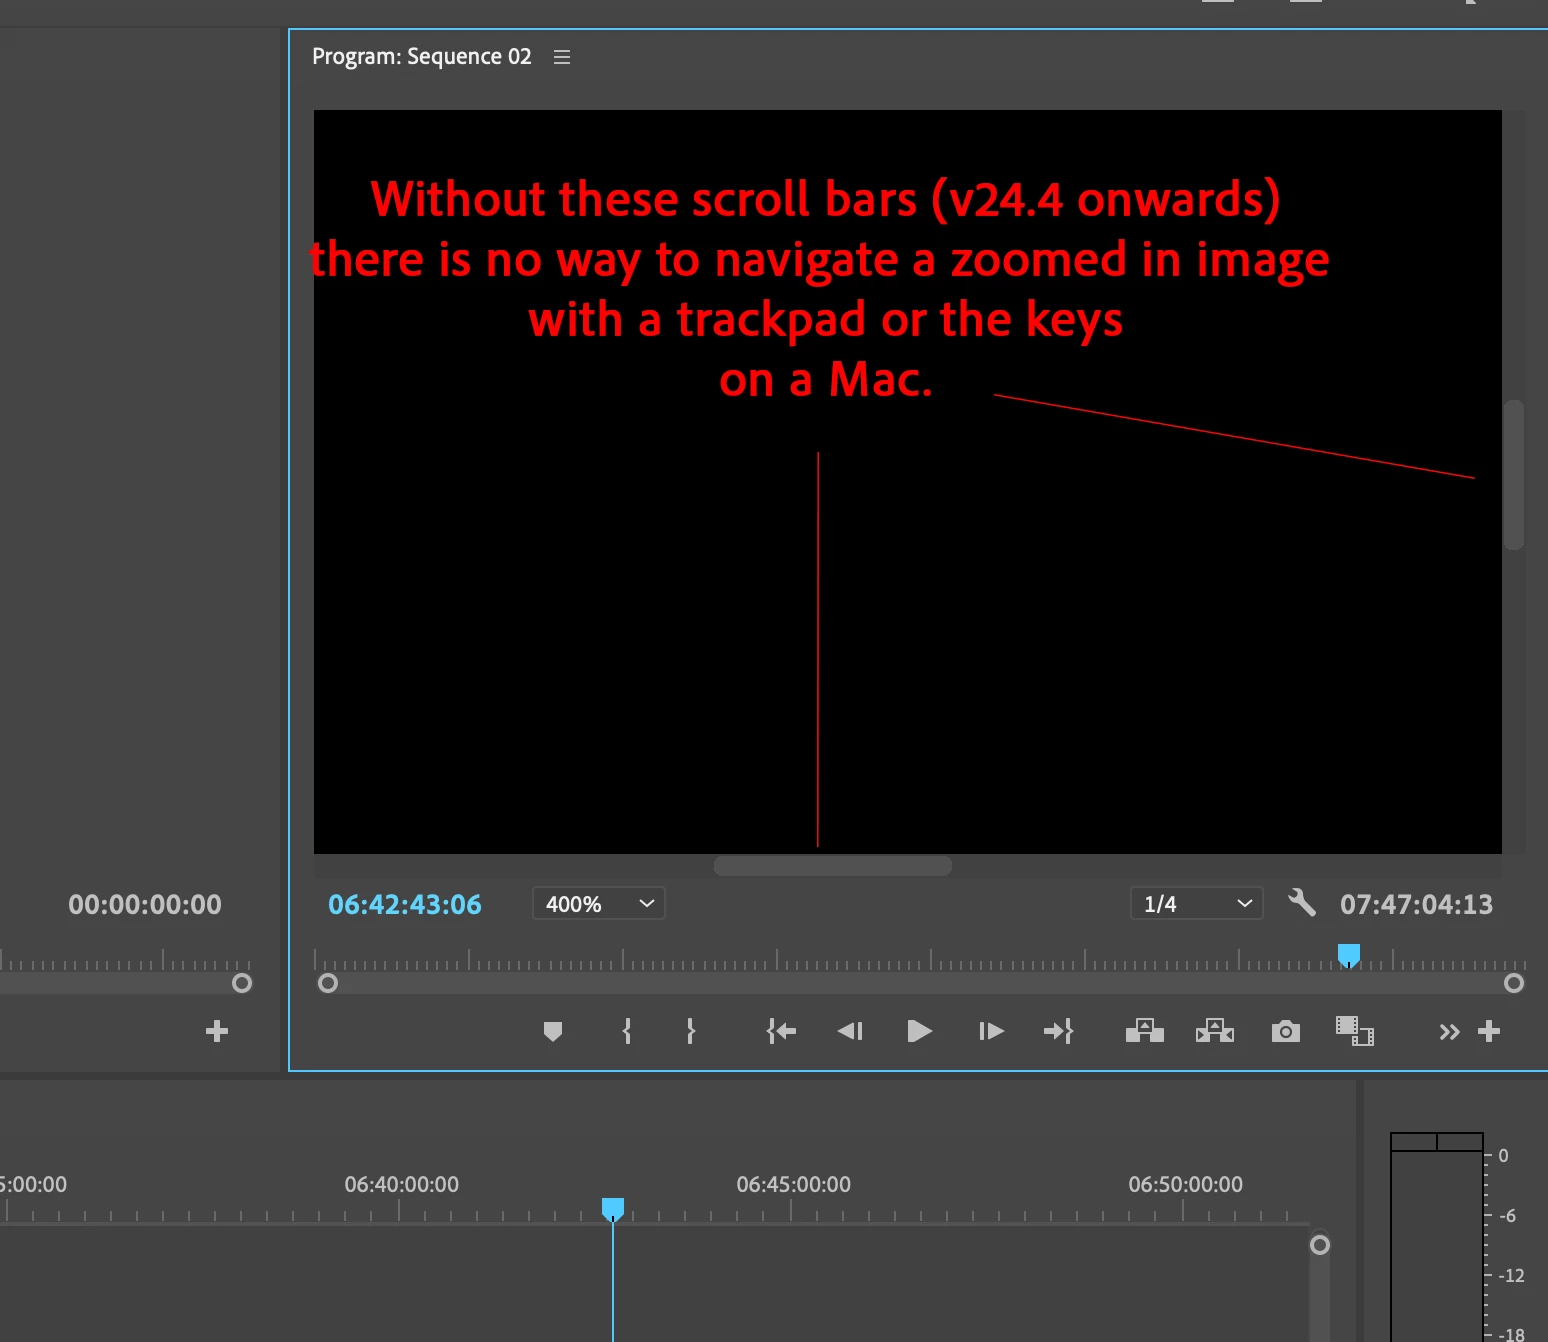Click the Source monitor zoom bar handle

coord(242,983)
